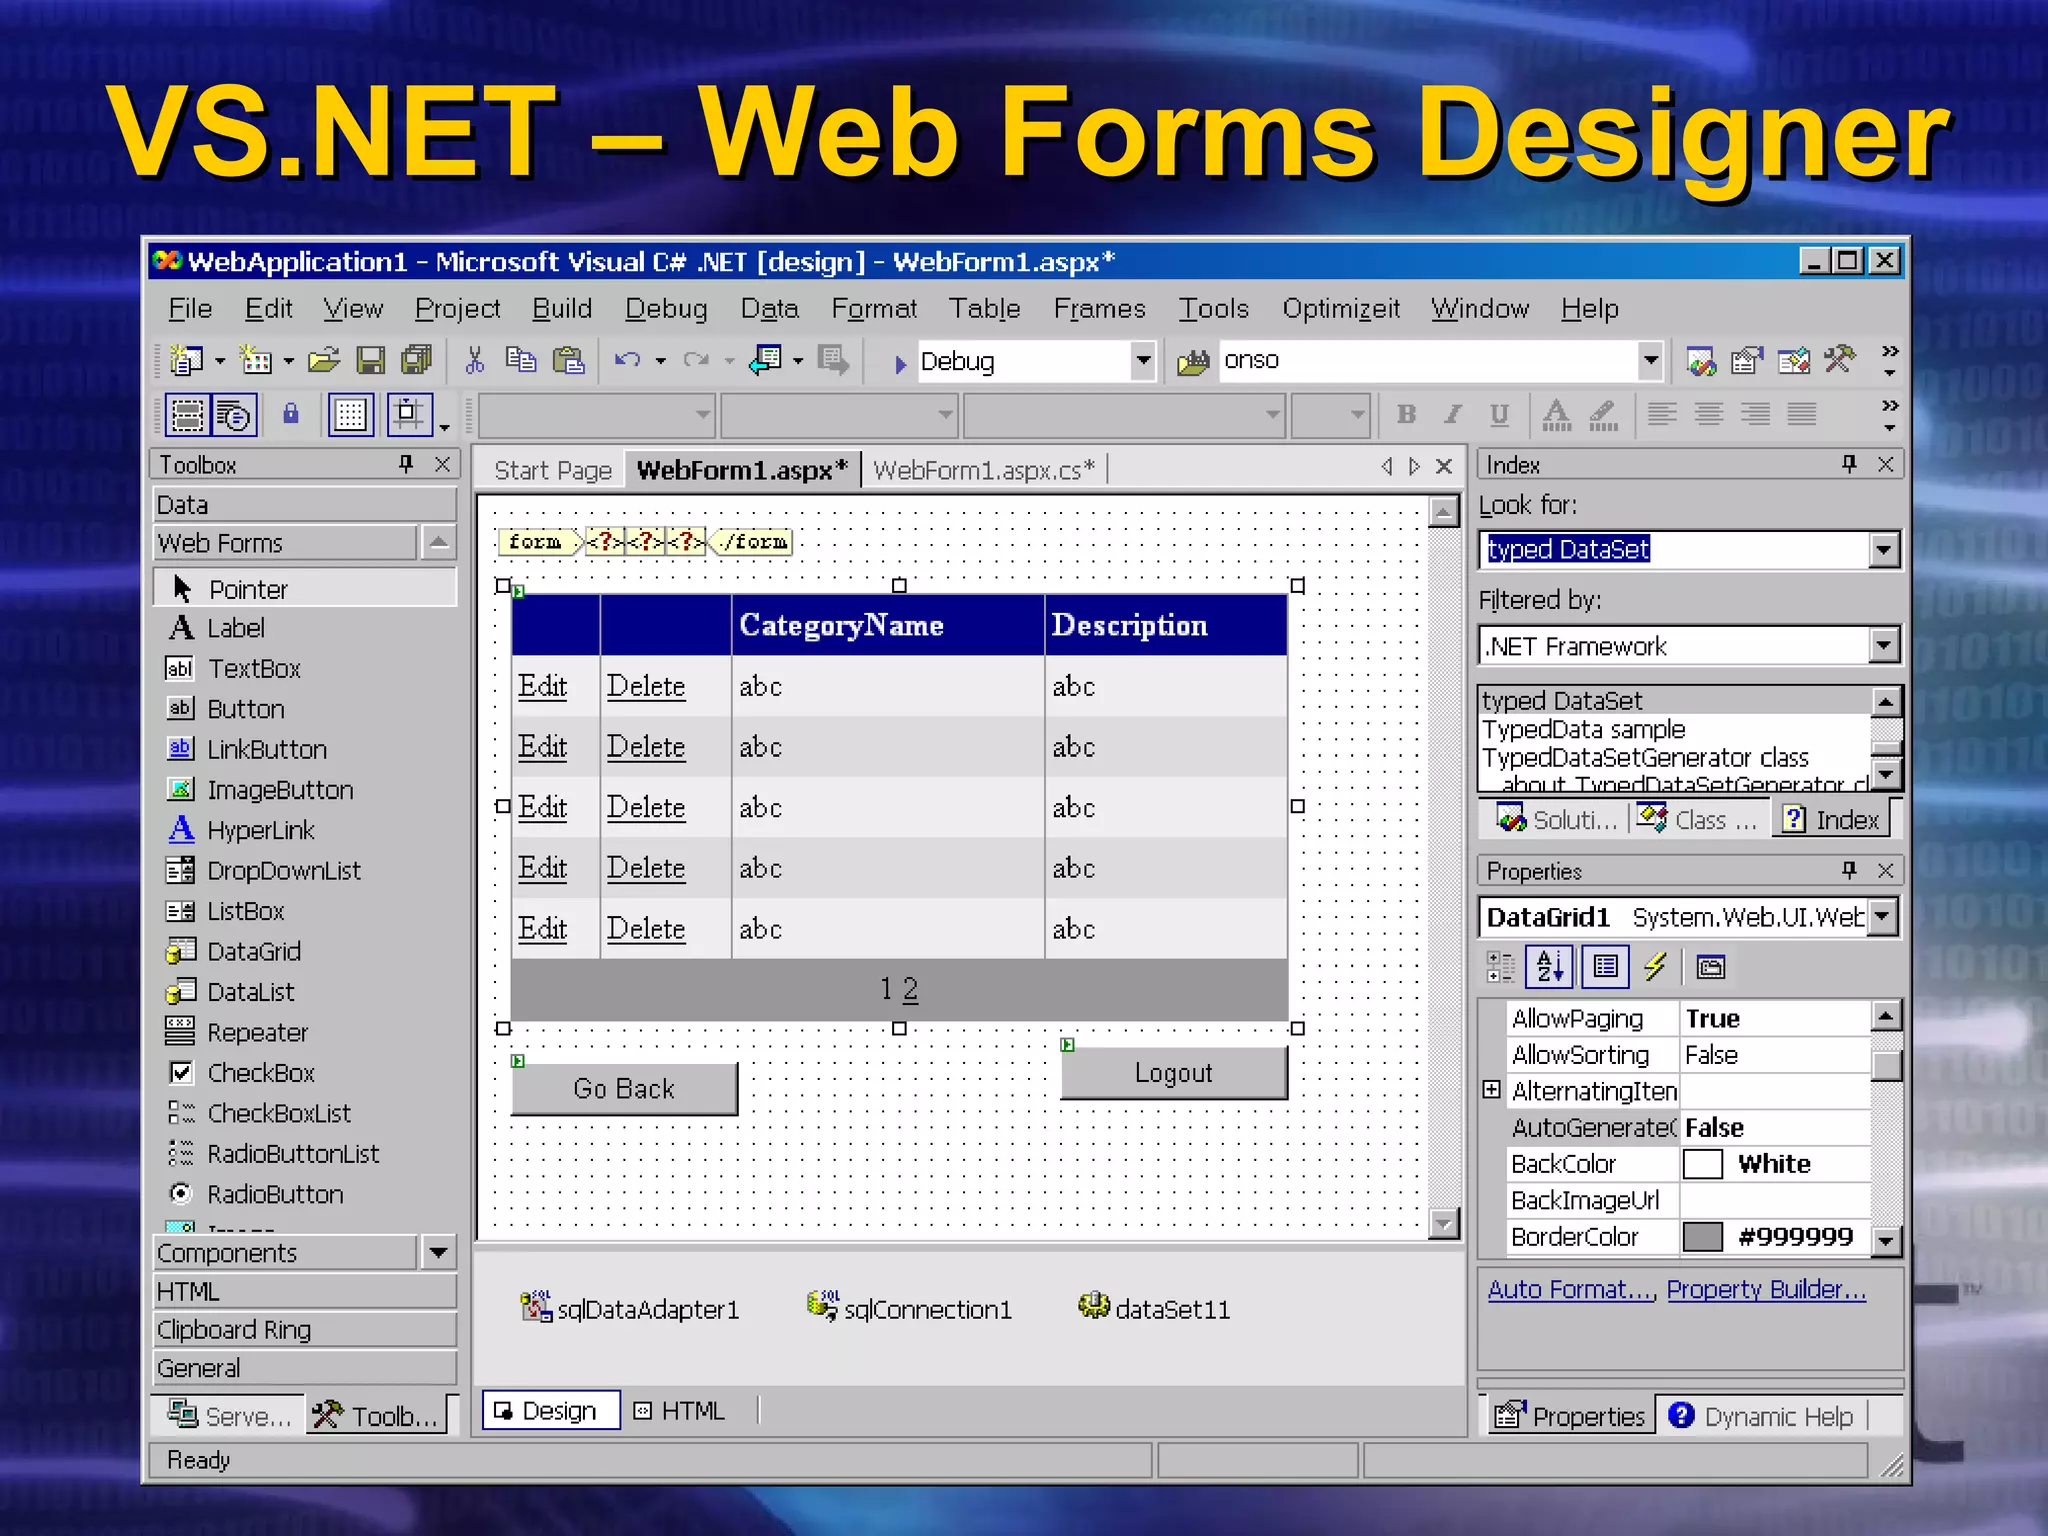This screenshot has width=2048, height=1536.
Task: Toggle the show grid button
Action: [x=350, y=414]
